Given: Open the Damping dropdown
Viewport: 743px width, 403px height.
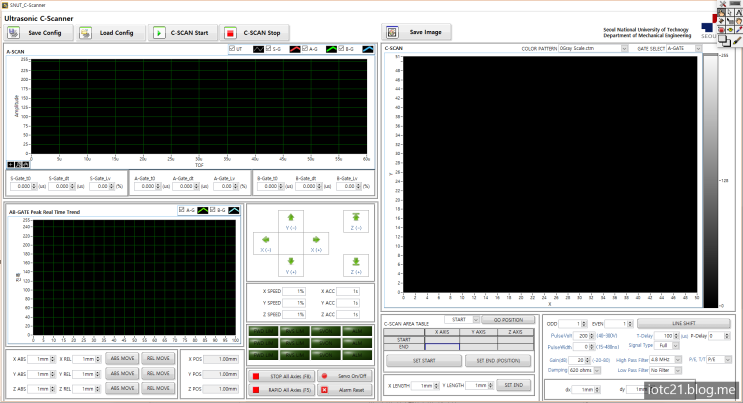Looking at the screenshot, I should [597, 370].
